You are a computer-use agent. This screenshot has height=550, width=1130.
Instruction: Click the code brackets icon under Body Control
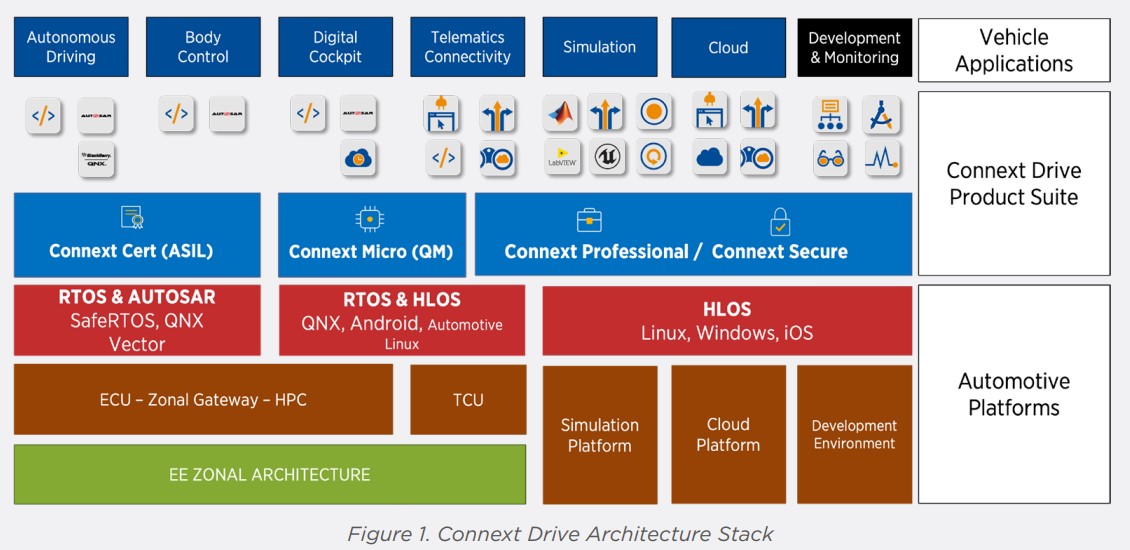(x=177, y=114)
